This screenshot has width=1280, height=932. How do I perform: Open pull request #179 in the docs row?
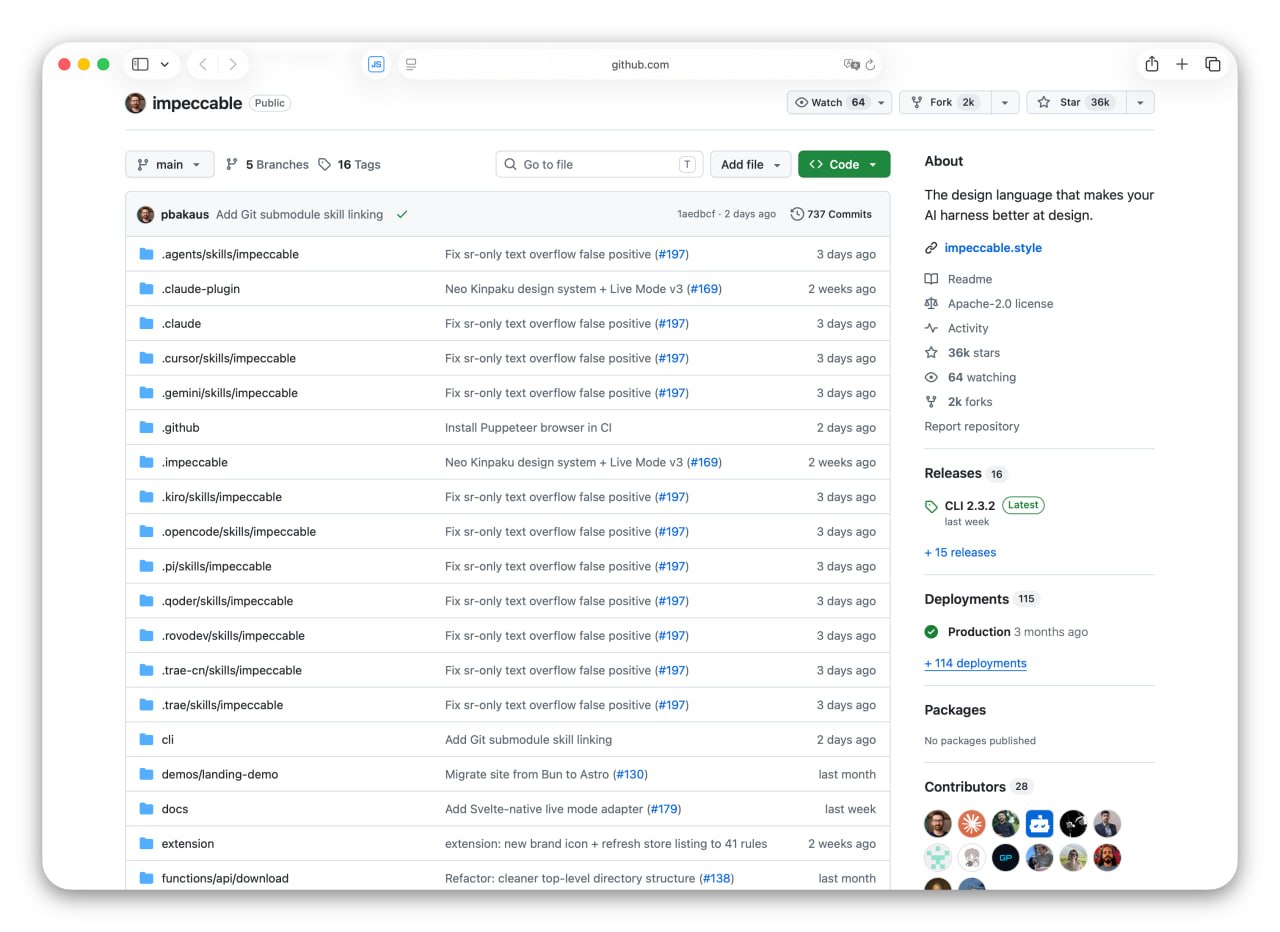click(x=664, y=808)
